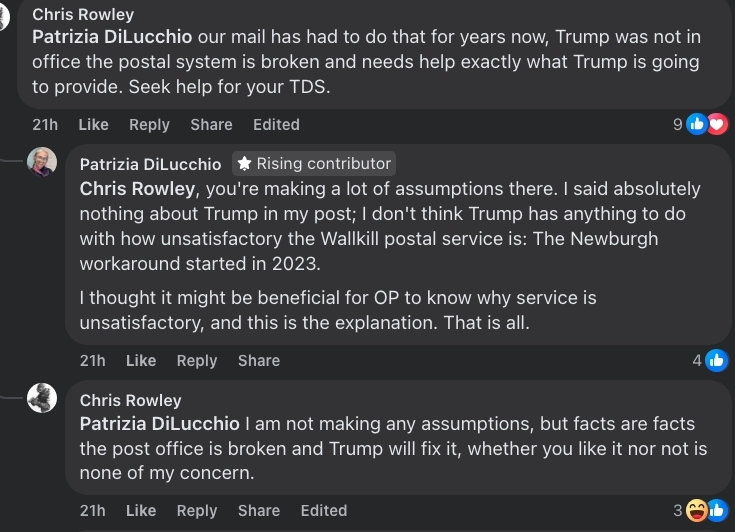This screenshot has width=735, height=532.
Task: View edit history of the first comment
Action: click(x=276, y=125)
